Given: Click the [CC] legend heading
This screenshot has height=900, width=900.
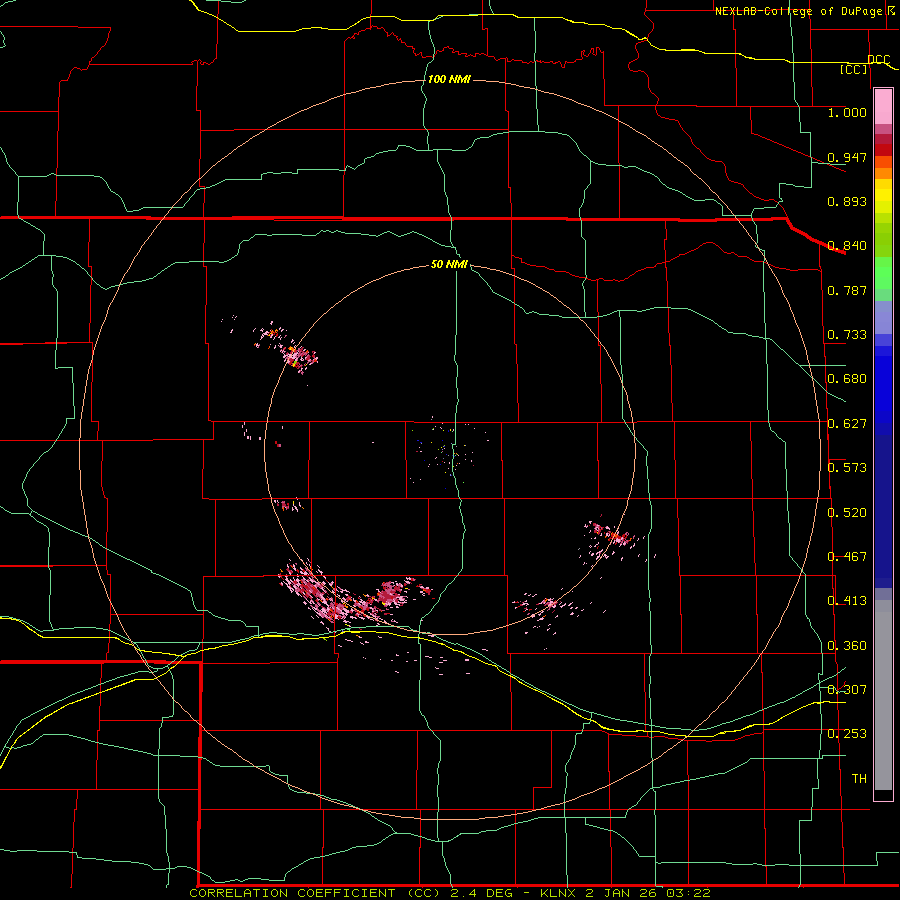Looking at the screenshot, I should coord(853,69).
